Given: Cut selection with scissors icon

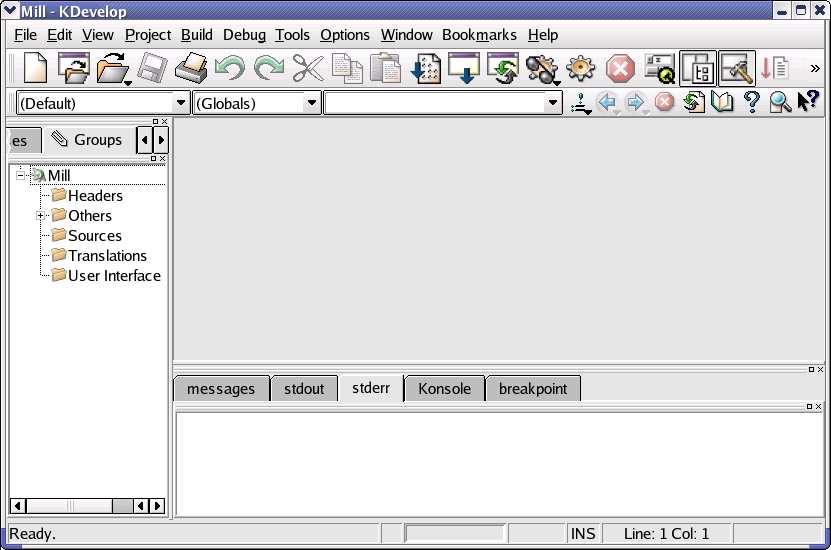Looking at the screenshot, I should coord(308,68).
